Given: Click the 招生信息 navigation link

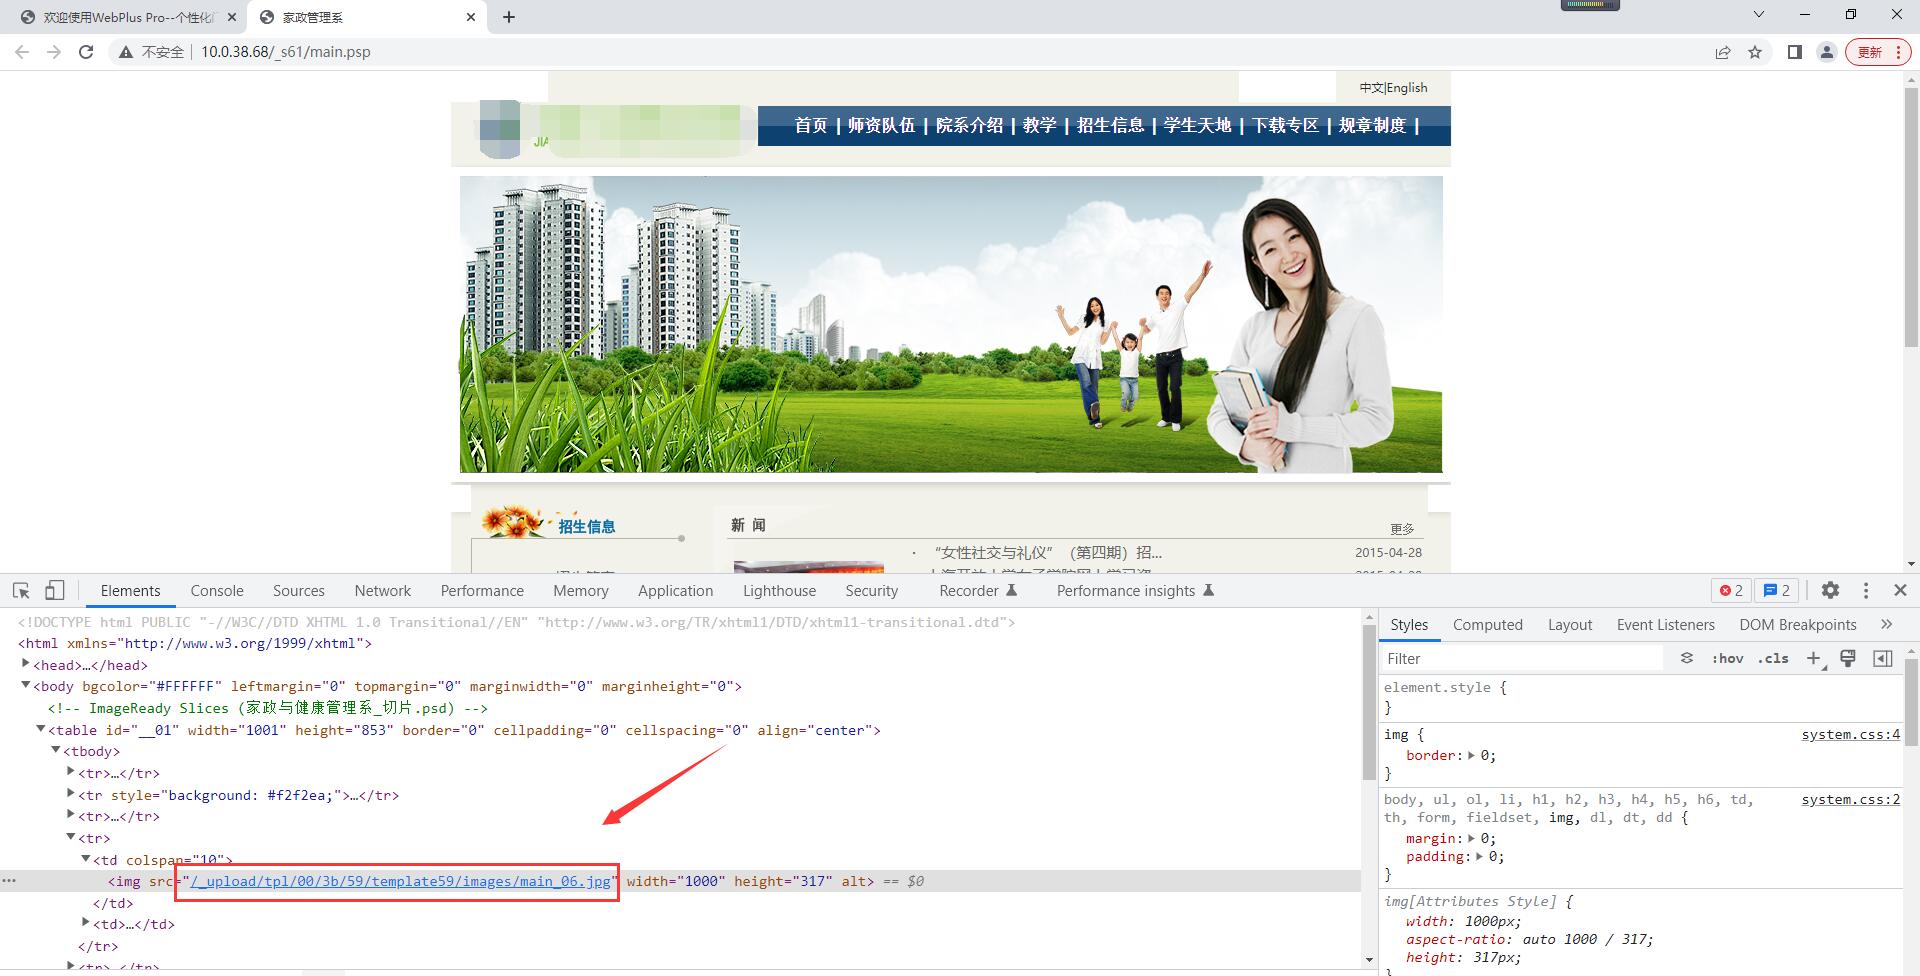Looking at the screenshot, I should coord(1110,125).
